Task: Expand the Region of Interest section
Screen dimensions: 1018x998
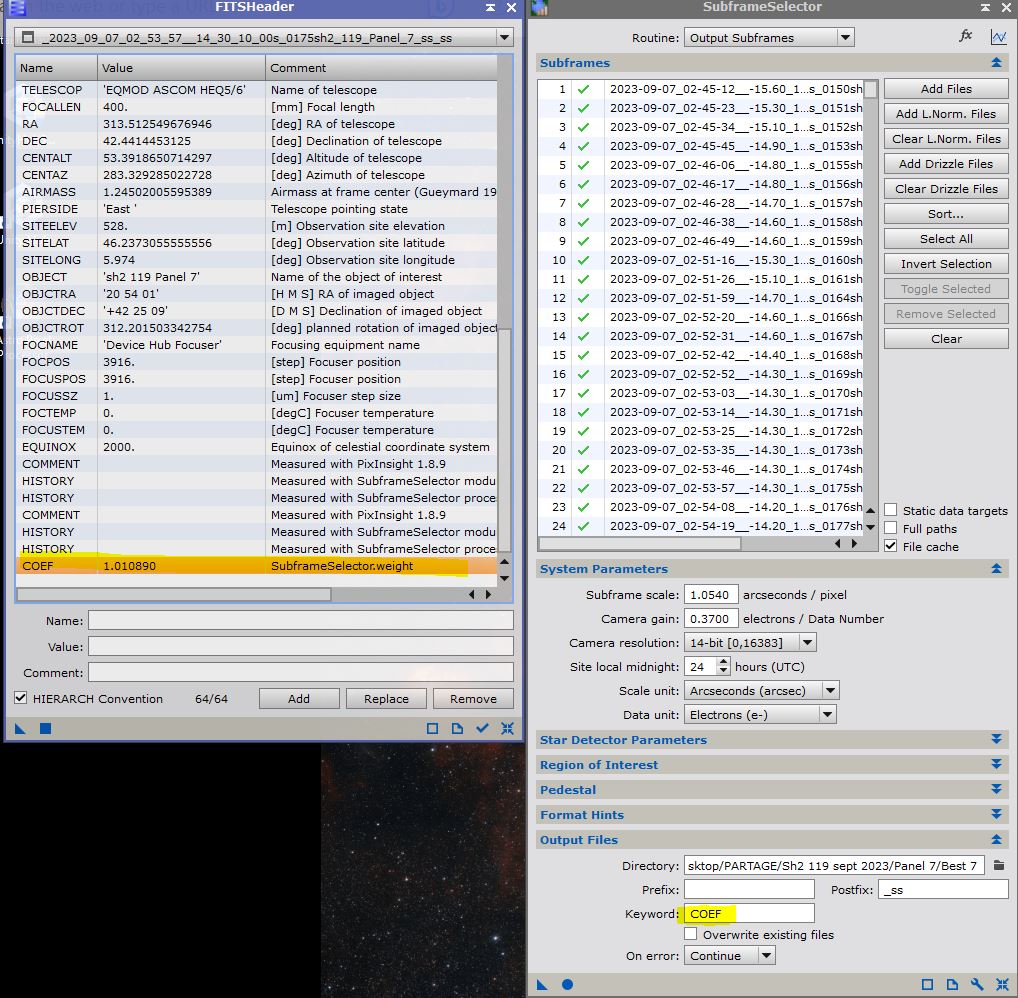Action: pos(997,764)
